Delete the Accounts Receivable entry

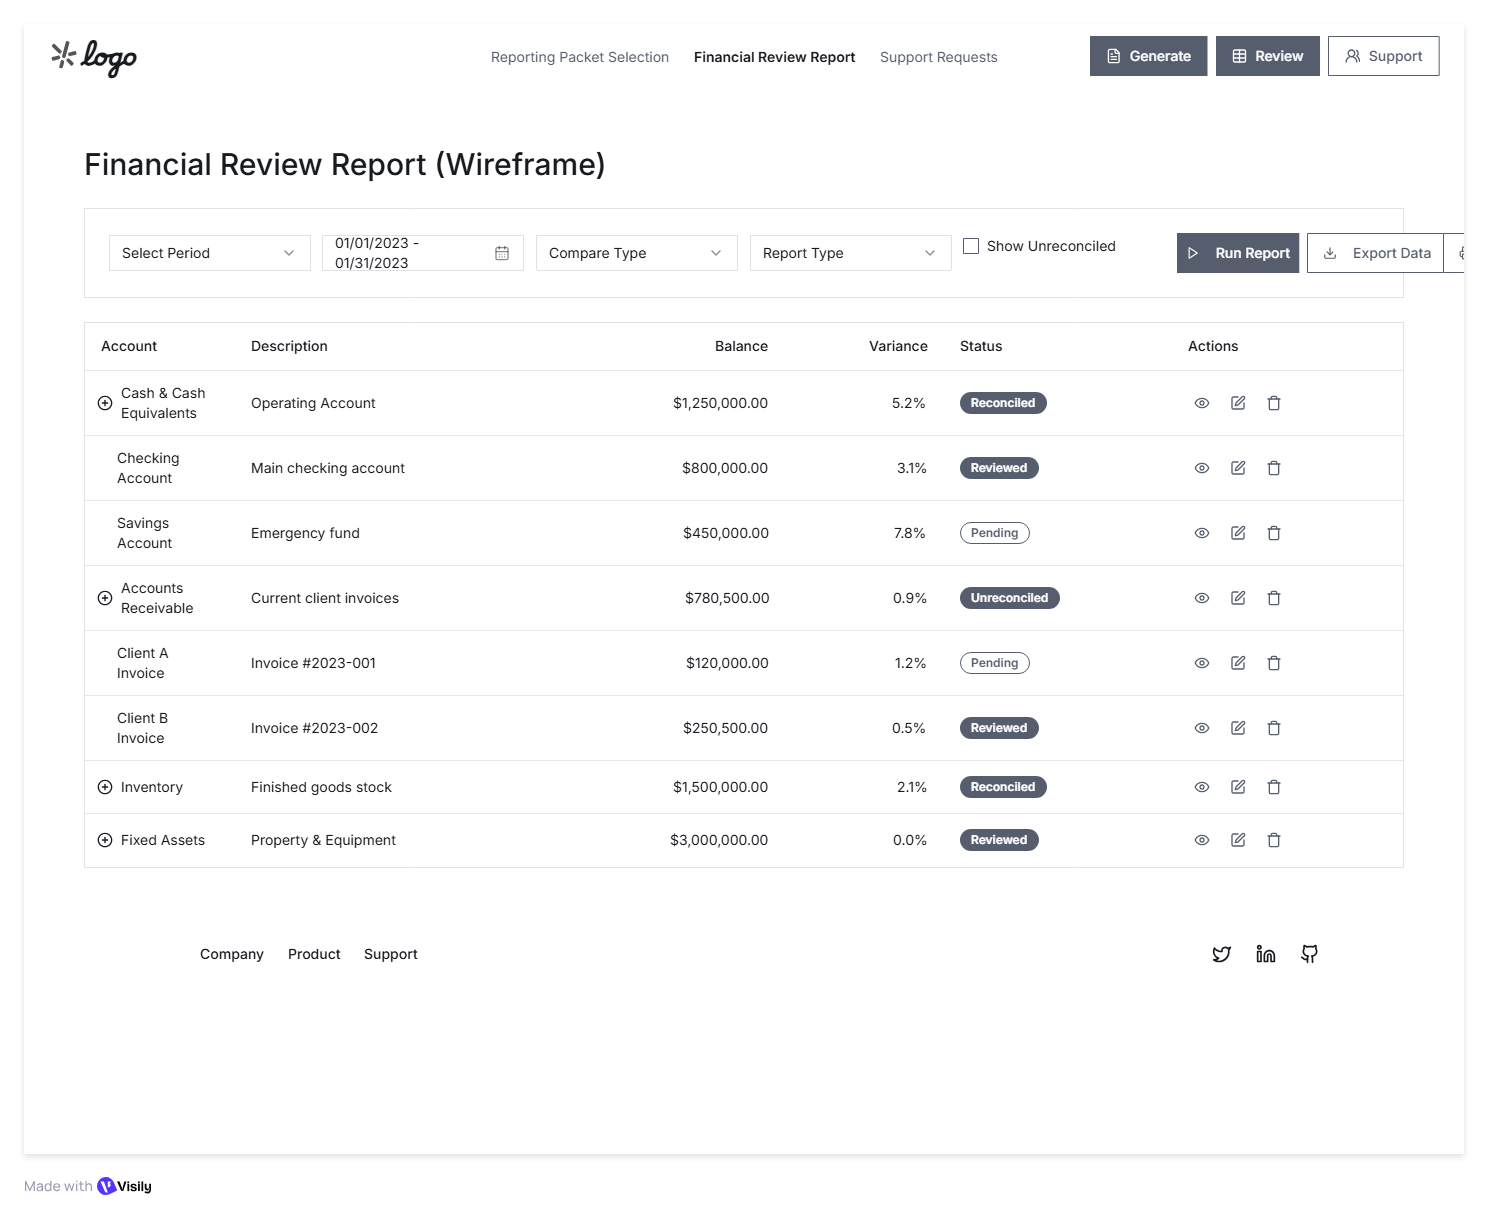click(x=1274, y=598)
